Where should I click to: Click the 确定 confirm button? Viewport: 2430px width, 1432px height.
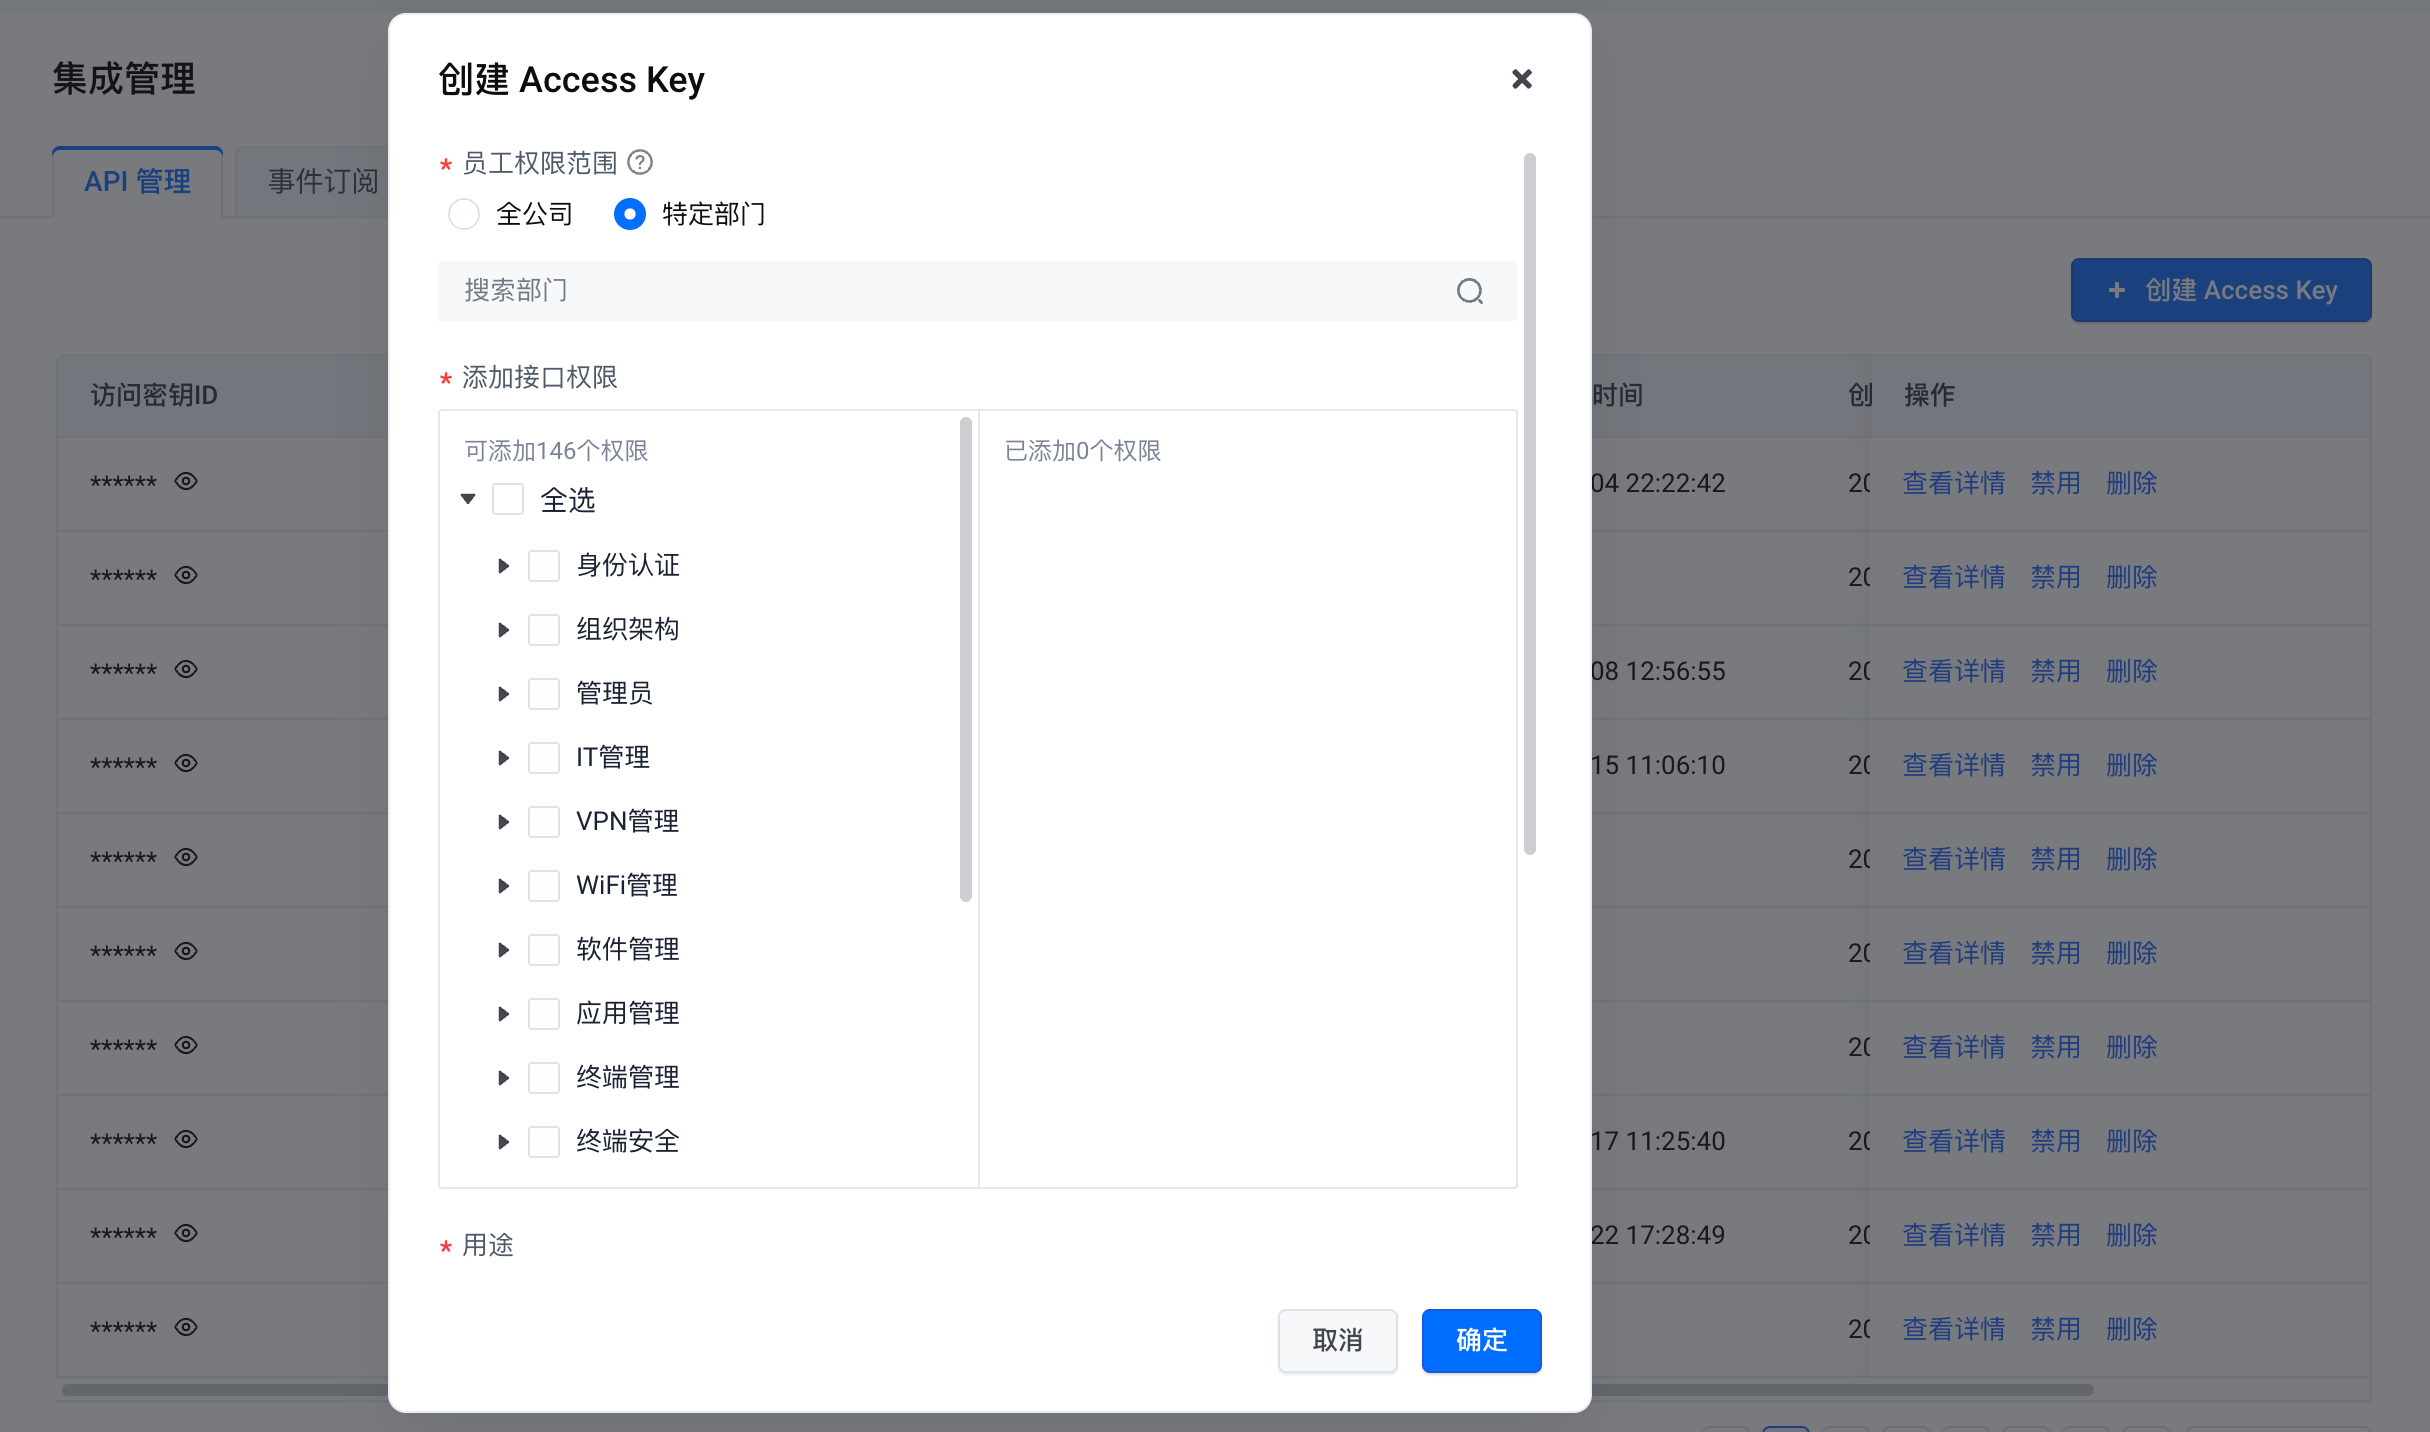pos(1480,1340)
